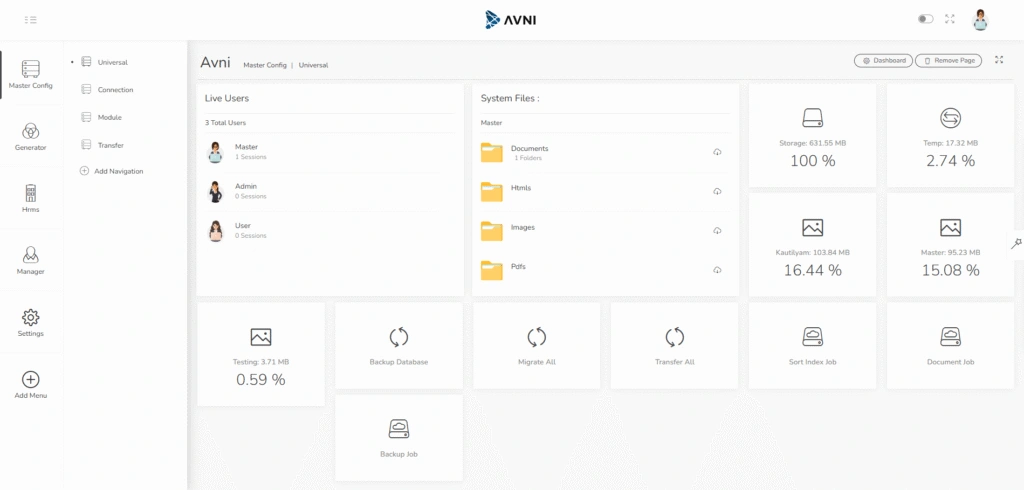The image size is (1024, 490).
Task: Toggle the switch in top header
Action: pyautogui.click(x=925, y=19)
